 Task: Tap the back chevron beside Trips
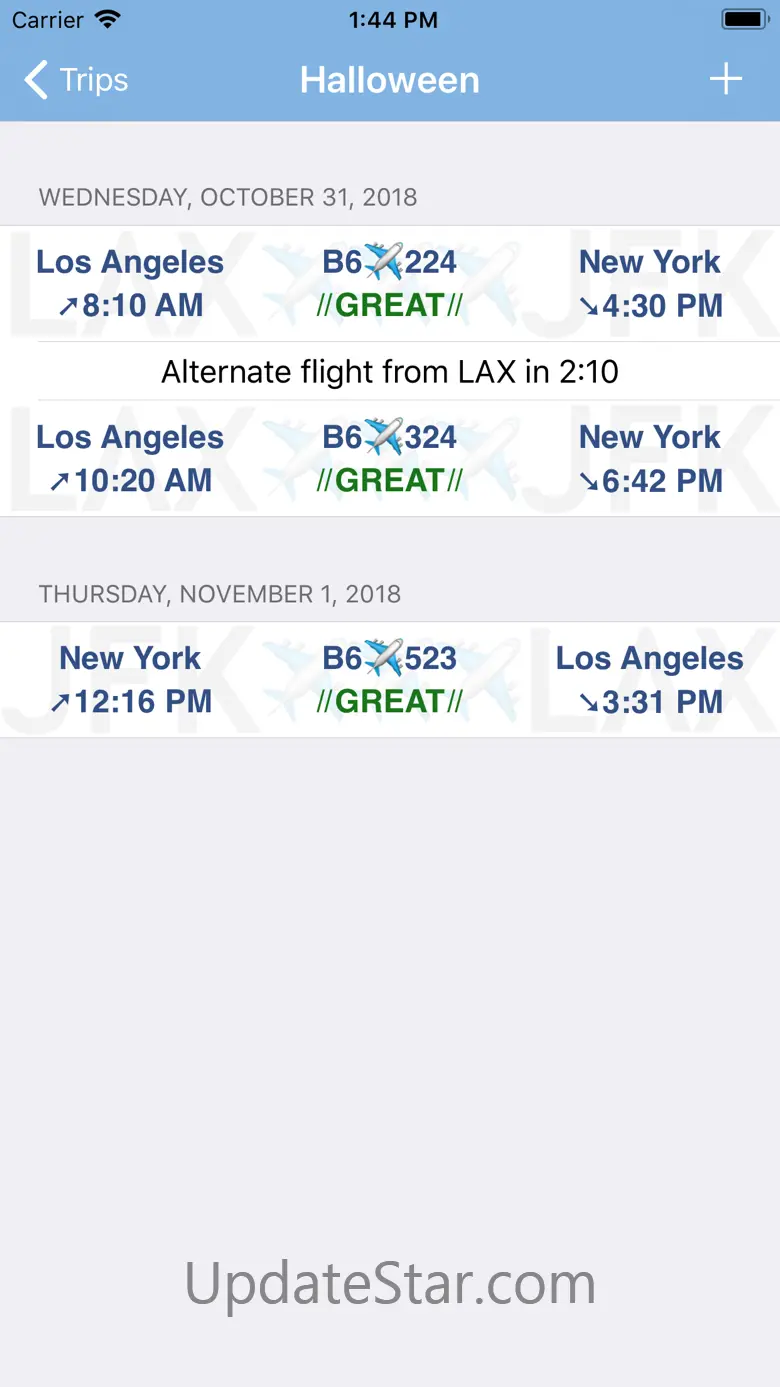36,80
